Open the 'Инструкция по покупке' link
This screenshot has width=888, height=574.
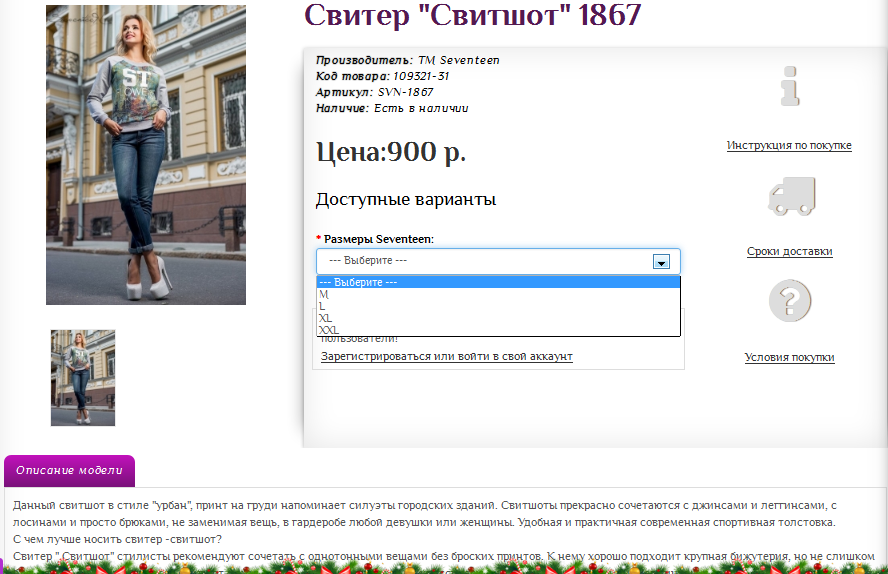point(789,145)
